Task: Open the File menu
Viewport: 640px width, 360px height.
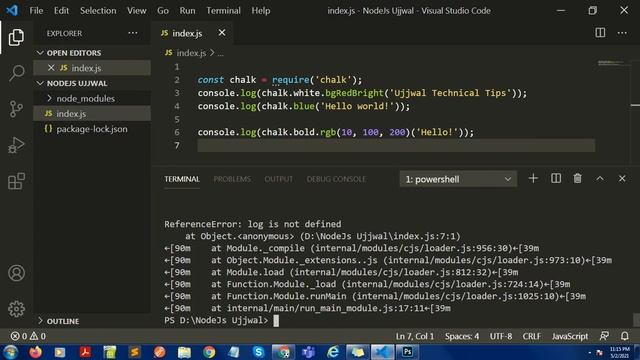Action: 36,11
